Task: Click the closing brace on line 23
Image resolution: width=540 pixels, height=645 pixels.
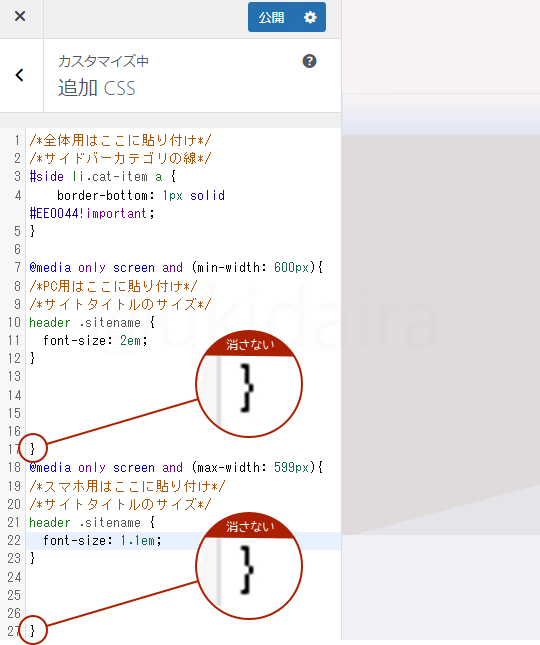Action: 32,558
